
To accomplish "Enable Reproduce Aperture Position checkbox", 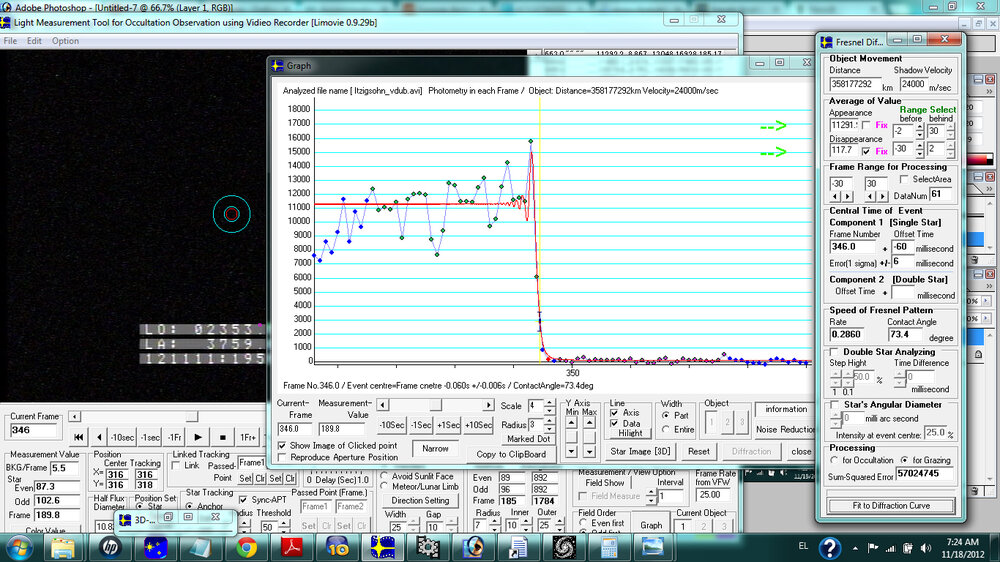I will pyautogui.click(x=283, y=457).
